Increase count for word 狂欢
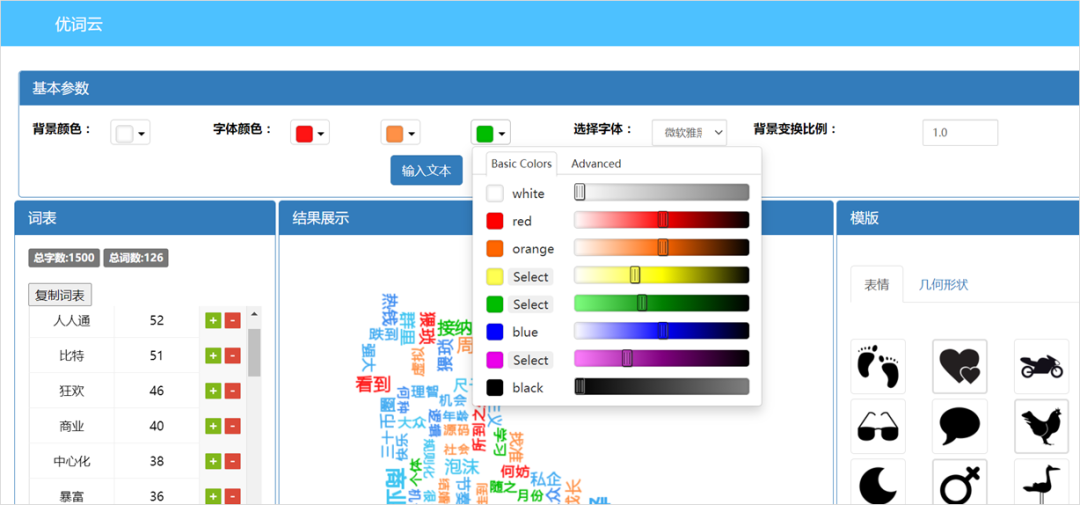Screen dimensions: 1080x505 tap(213, 391)
